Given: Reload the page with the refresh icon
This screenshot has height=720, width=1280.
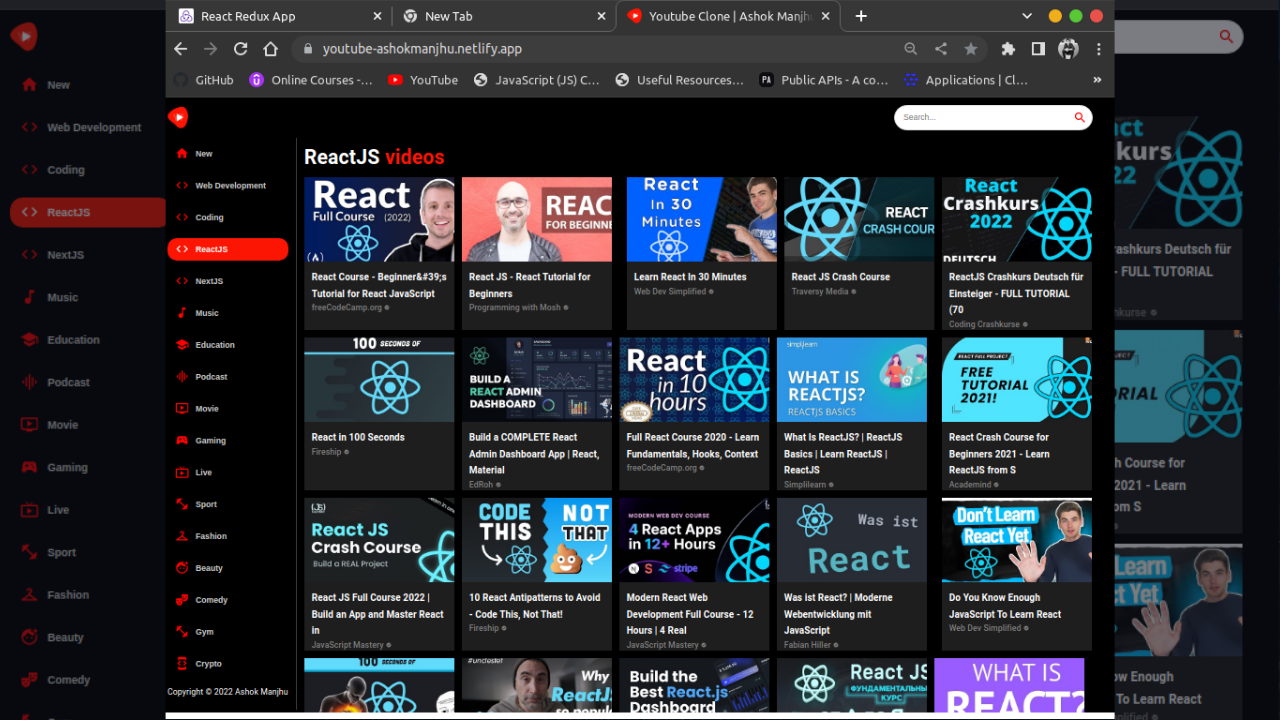Looking at the screenshot, I should (240, 49).
